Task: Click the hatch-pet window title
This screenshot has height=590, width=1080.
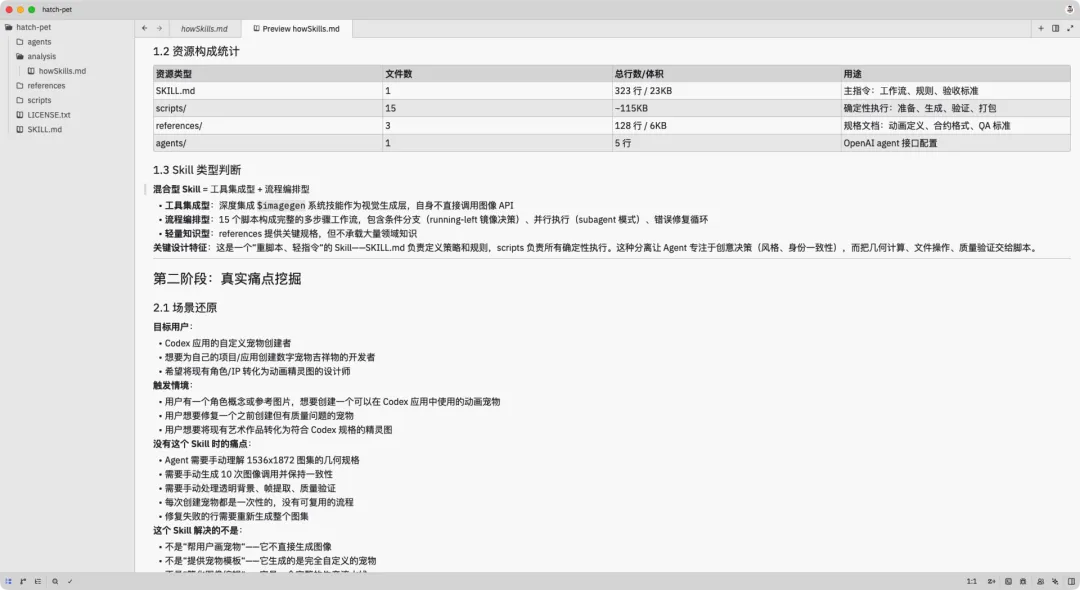Action: 56,10
